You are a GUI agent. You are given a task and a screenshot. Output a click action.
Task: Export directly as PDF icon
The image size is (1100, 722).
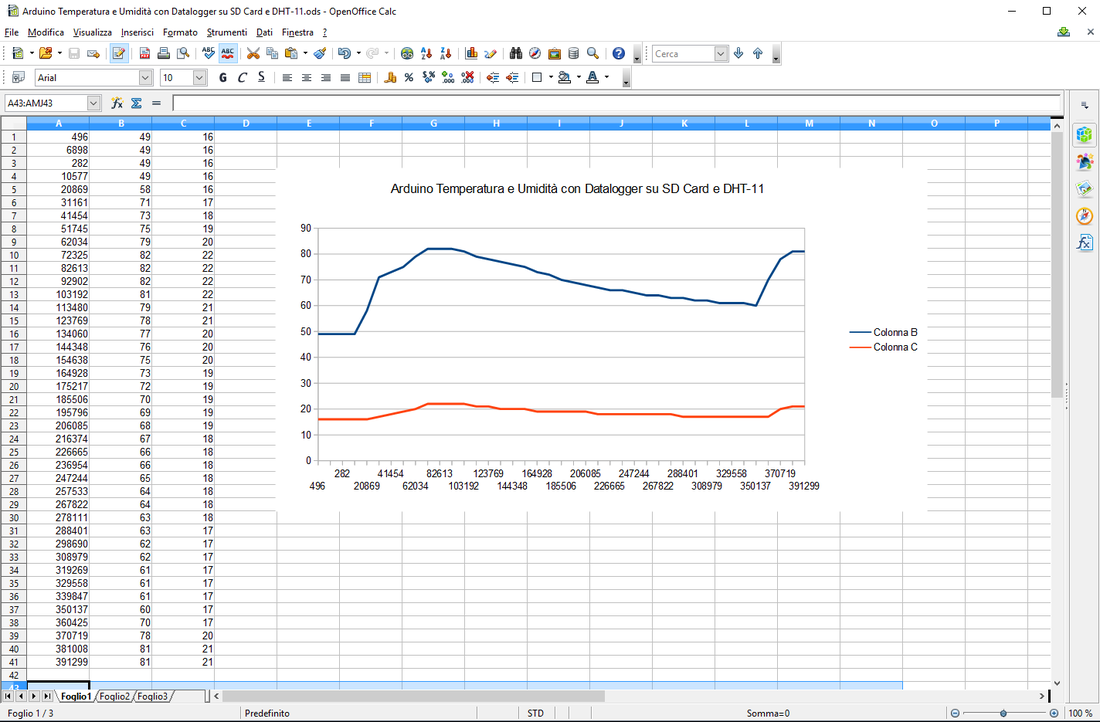click(x=145, y=53)
